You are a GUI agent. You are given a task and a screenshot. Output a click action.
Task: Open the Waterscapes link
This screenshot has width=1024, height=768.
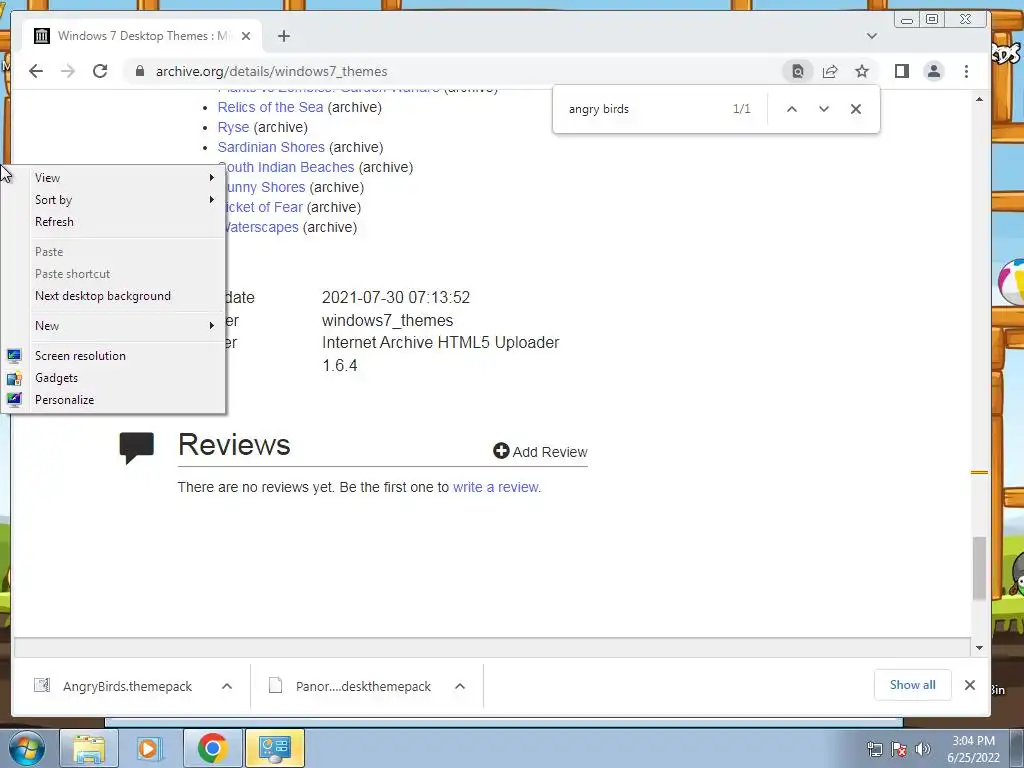coord(263,227)
